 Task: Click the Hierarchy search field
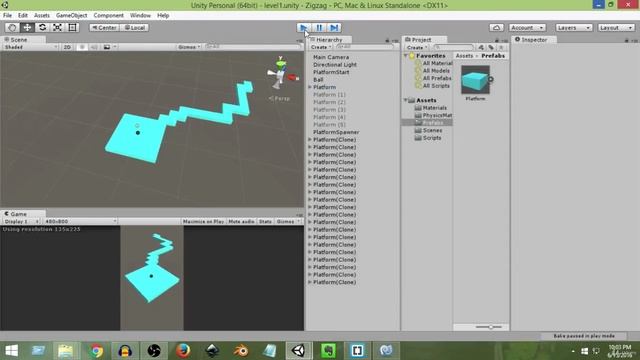pyautogui.click(x=365, y=47)
